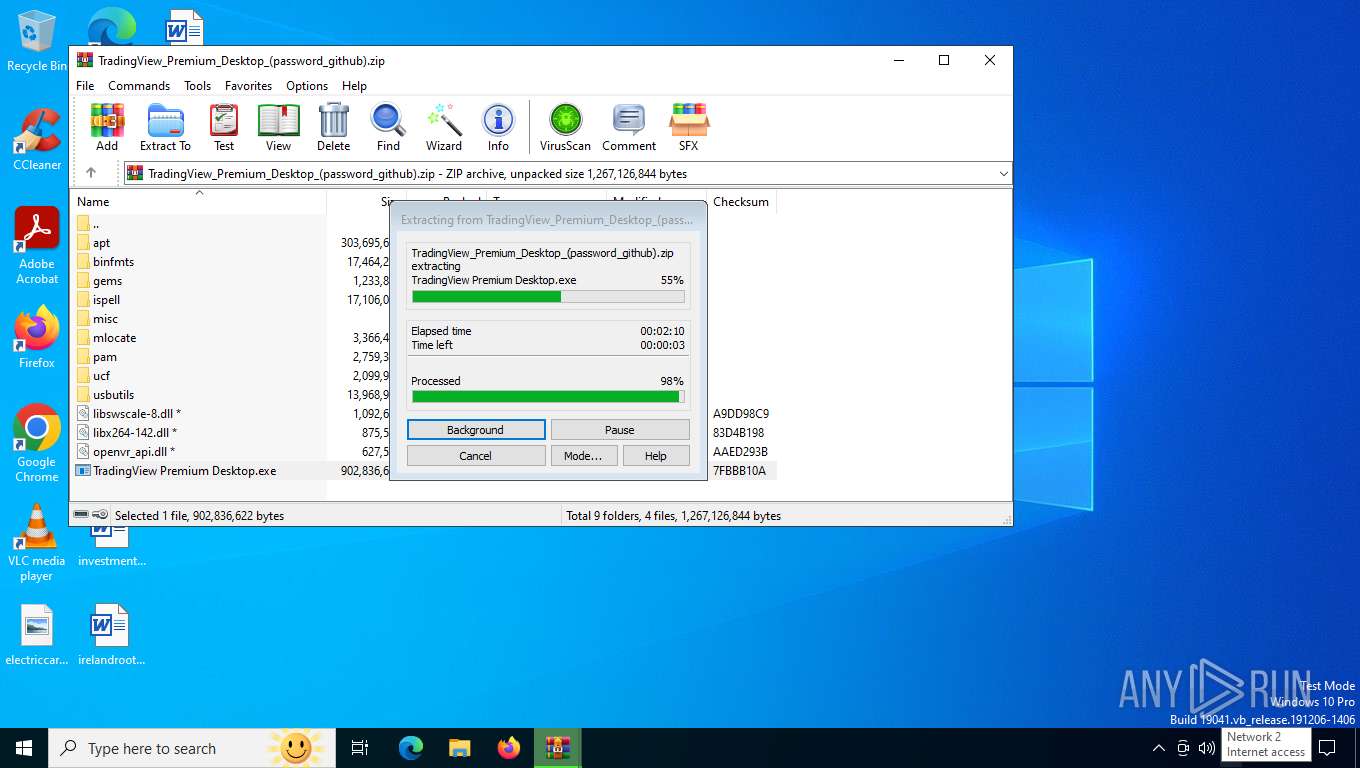The width and height of the screenshot is (1360, 768).
Task: Click the Help button in extraction dialog
Action: pos(656,456)
